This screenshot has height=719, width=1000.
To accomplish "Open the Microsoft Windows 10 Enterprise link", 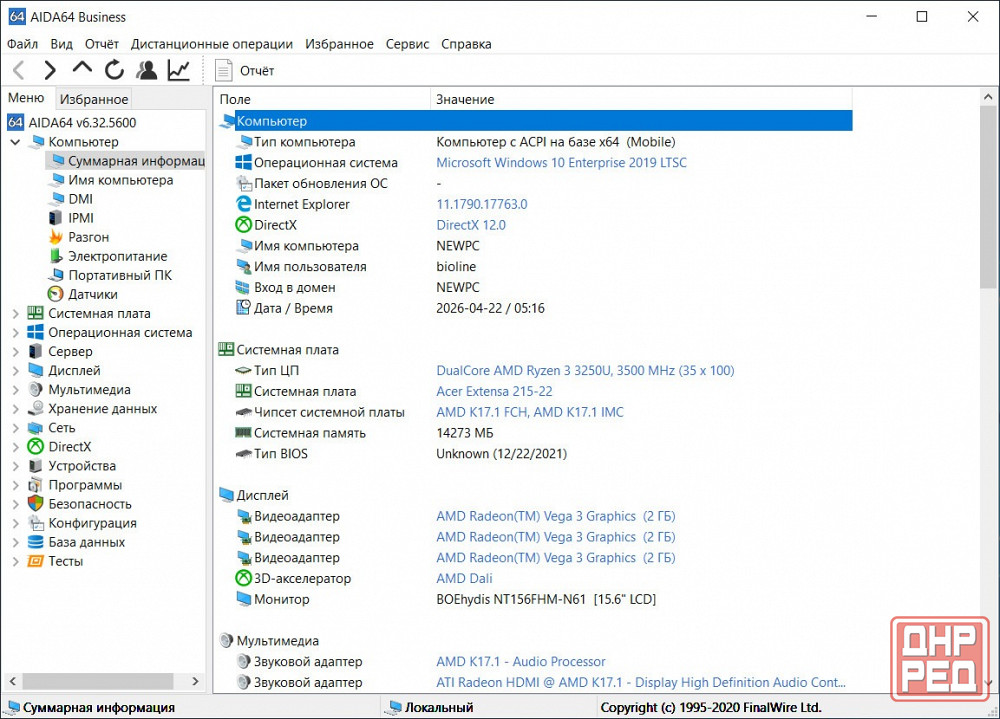I will (x=561, y=162).
